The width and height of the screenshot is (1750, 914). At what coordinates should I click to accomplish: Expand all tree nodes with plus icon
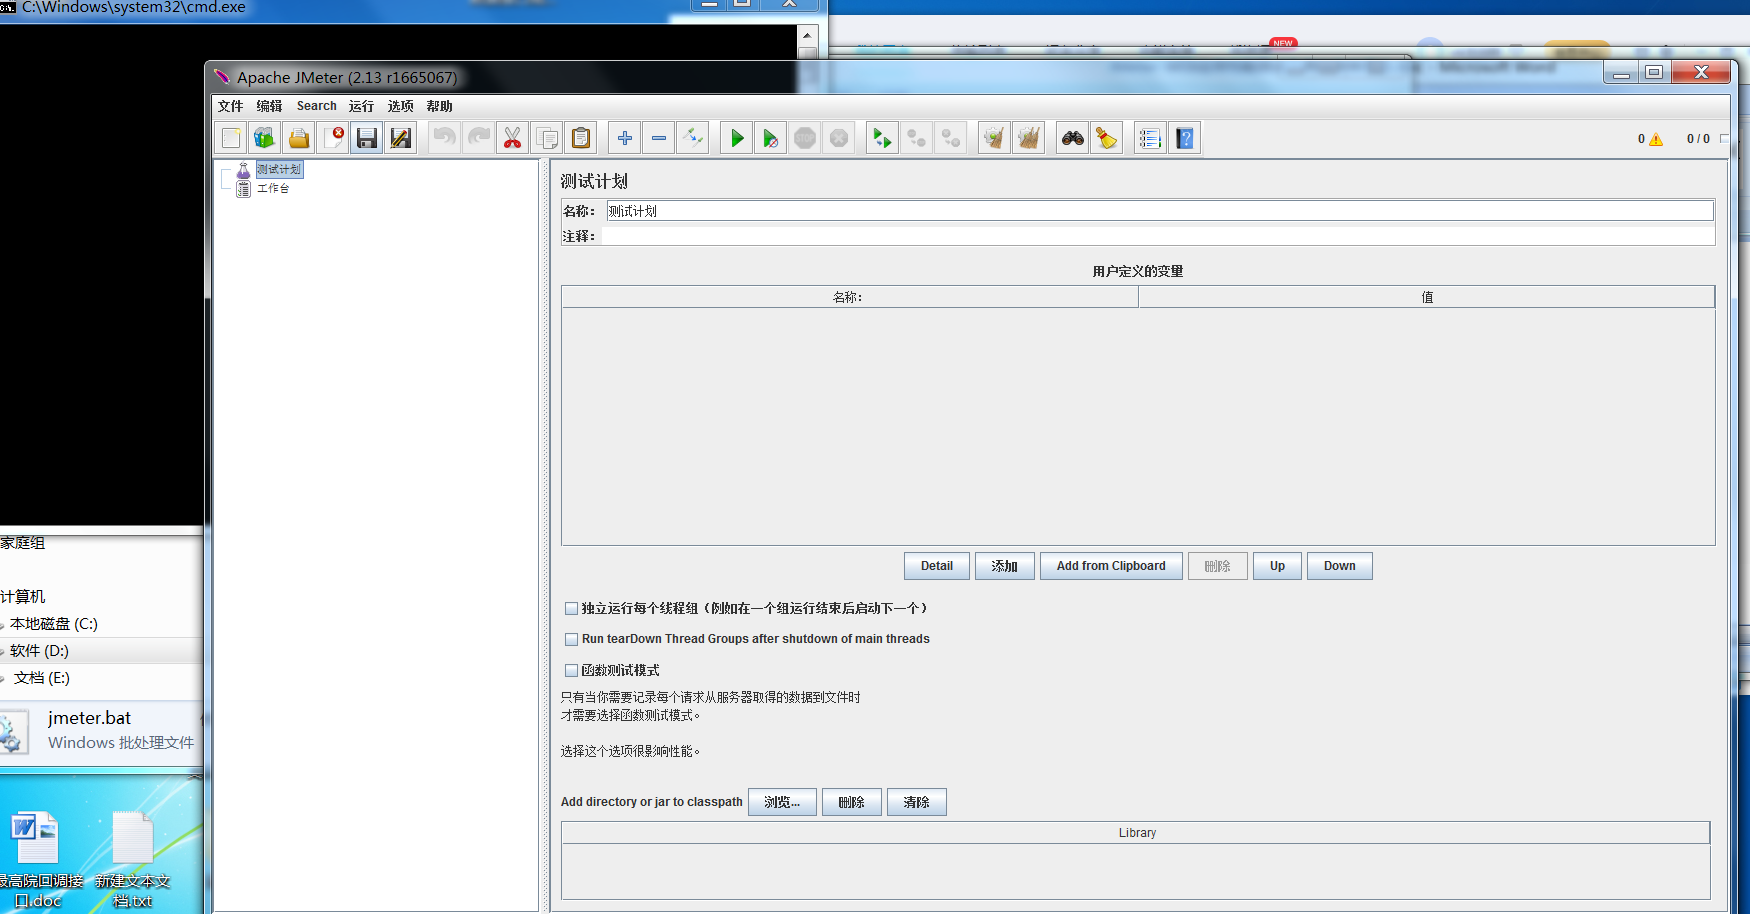(x=624, y=137)
